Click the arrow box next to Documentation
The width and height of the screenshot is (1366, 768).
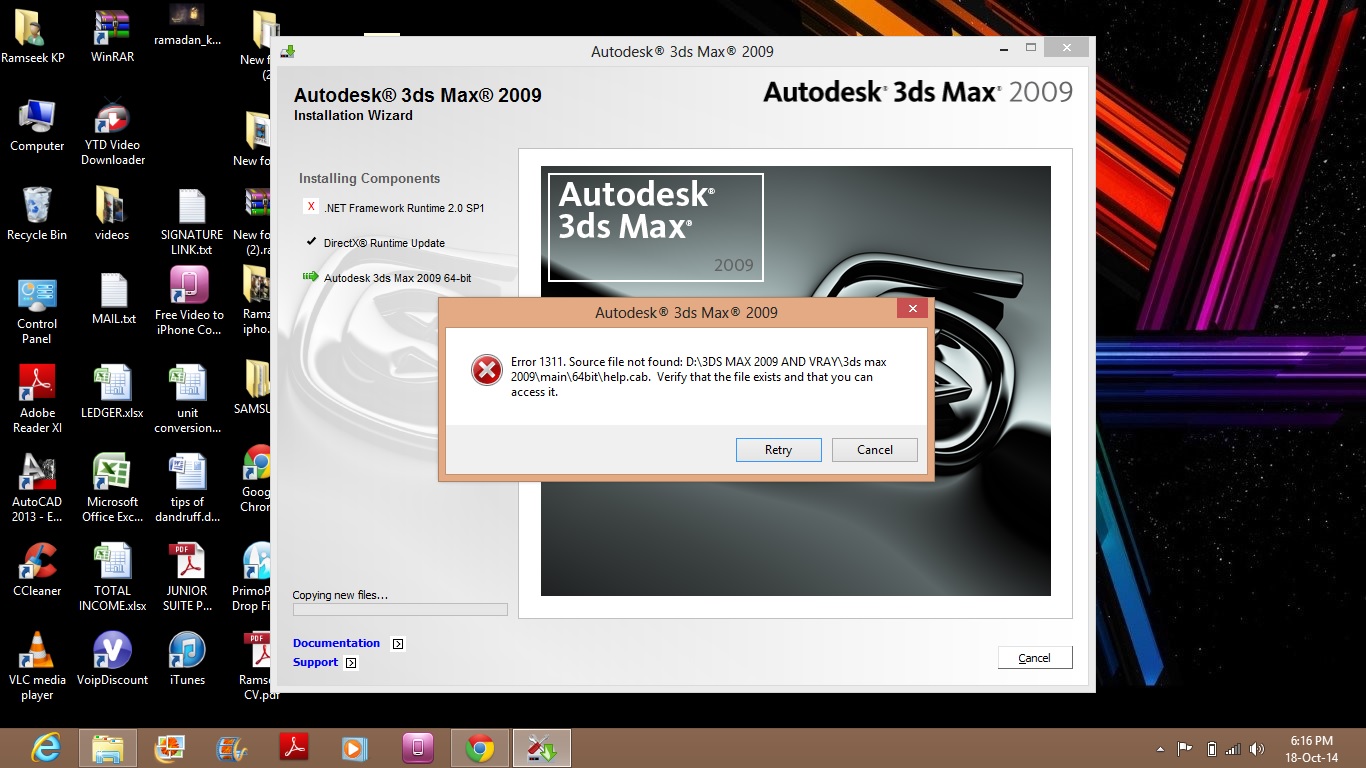[x=397, y=644]
